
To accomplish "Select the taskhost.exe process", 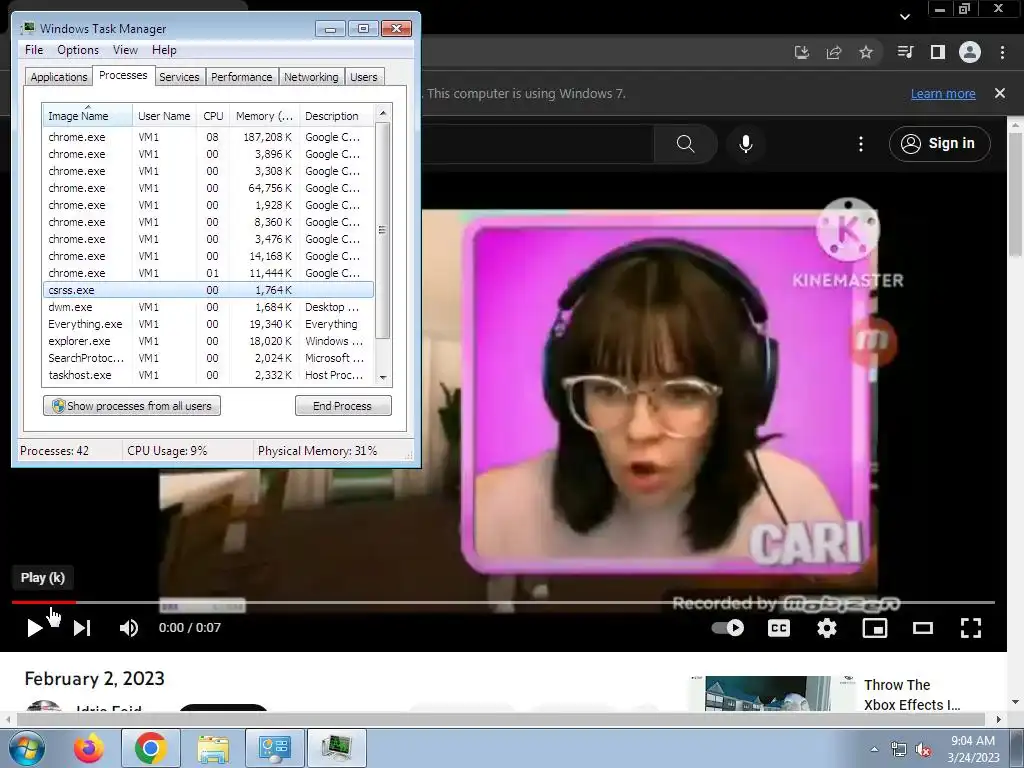I will coord(208,375).
